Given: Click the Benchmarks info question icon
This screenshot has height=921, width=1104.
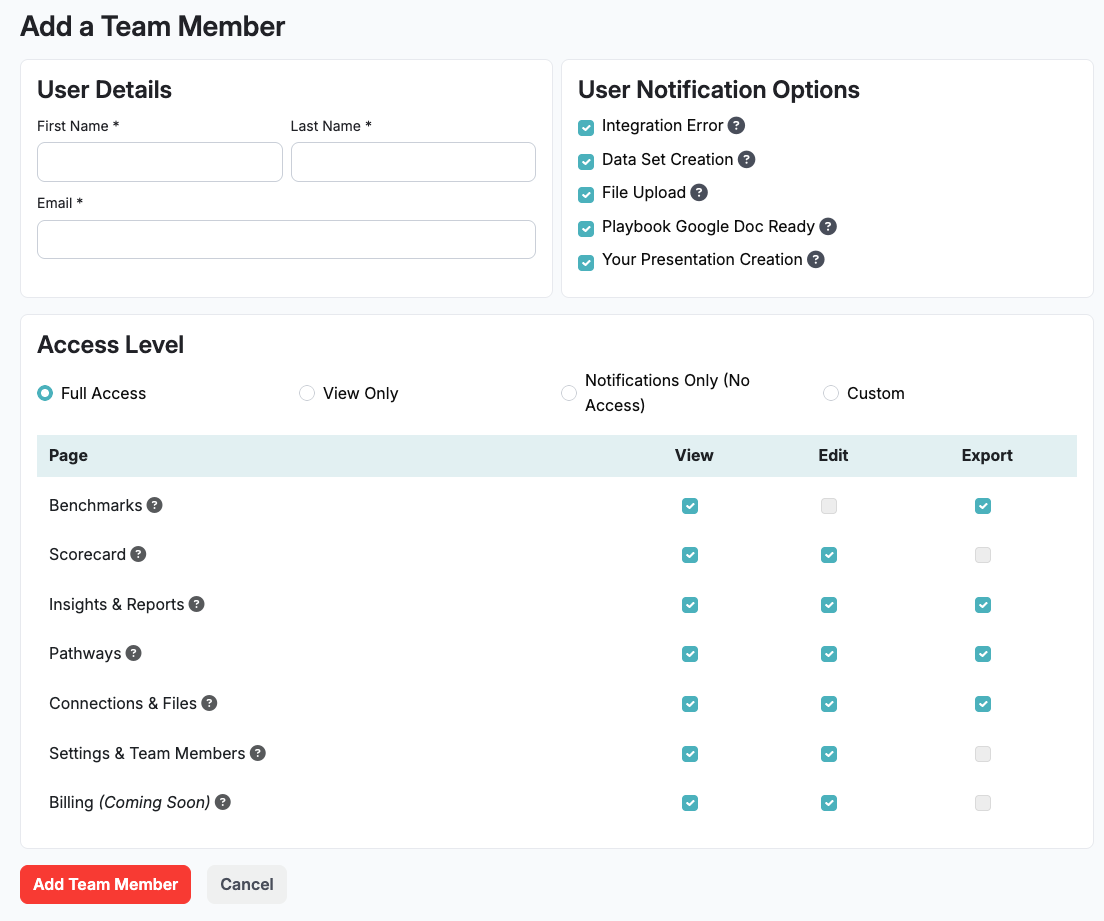Looking at the screenshot, I should (x=155, y=506).
